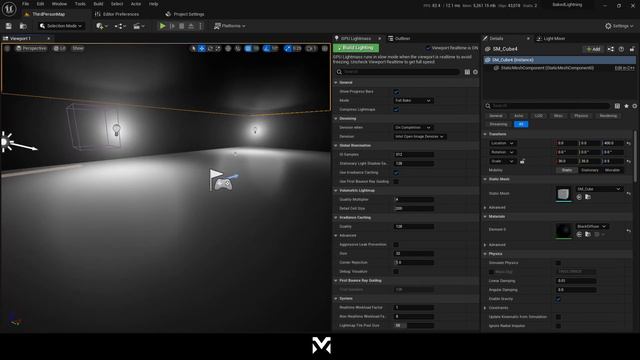Screen dimensions: 640x360
Task: Click the Details panel blueprint/add script icon
Action: [611, 49]
